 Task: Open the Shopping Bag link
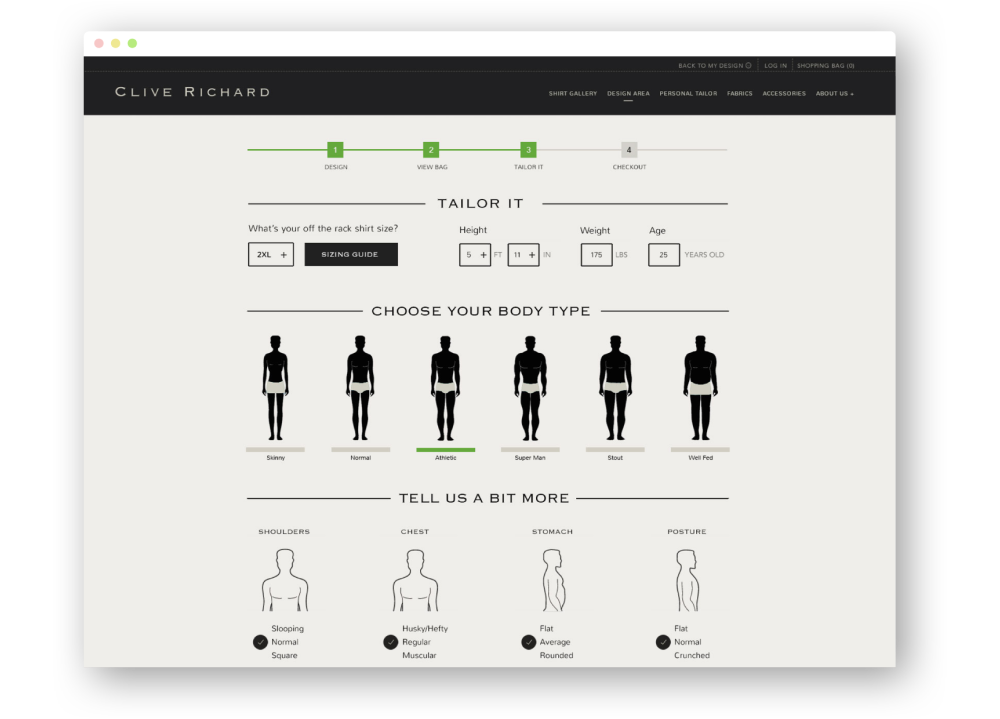coord(825,66)
